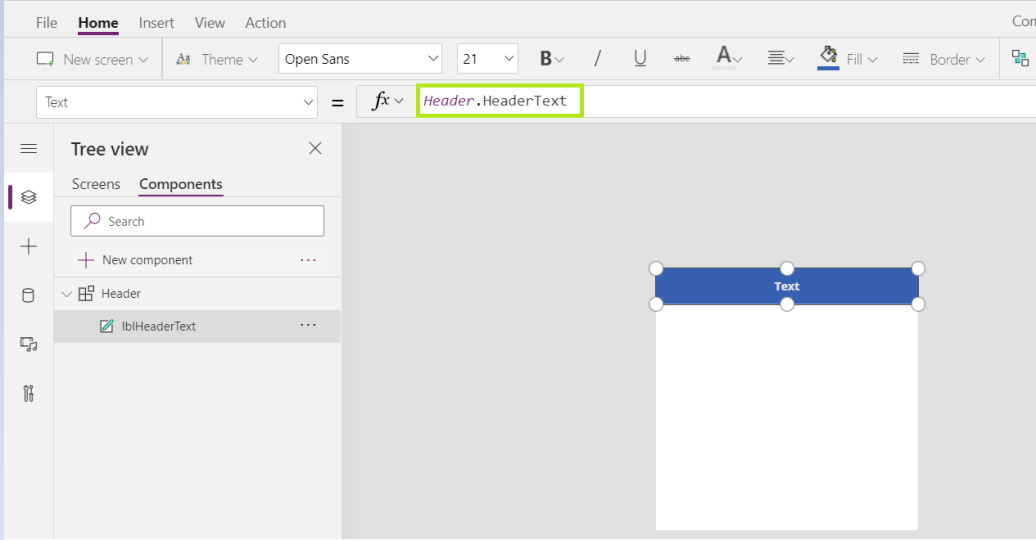Image resolution: width=1036 pixels, height=540 pixels.
Task: Switch to the Home tab
Action: pyautogui.click(x=98, y=22)
